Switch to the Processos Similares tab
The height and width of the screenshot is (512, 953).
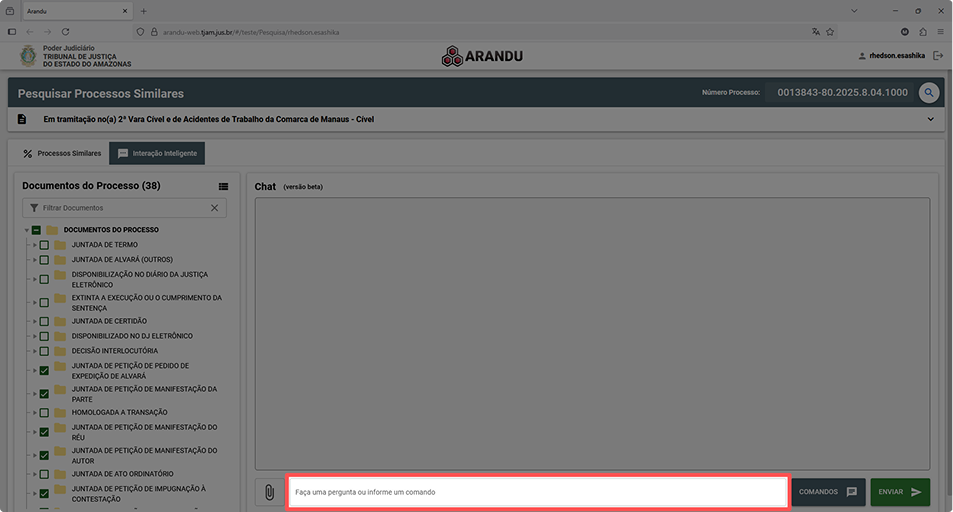(62, 154)
